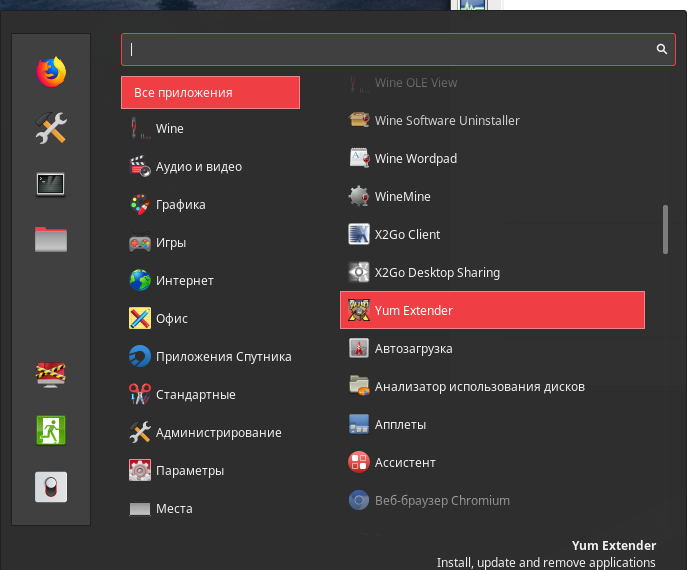
Task: Click the disk usage analyzer icon
Action: [359, 386]
